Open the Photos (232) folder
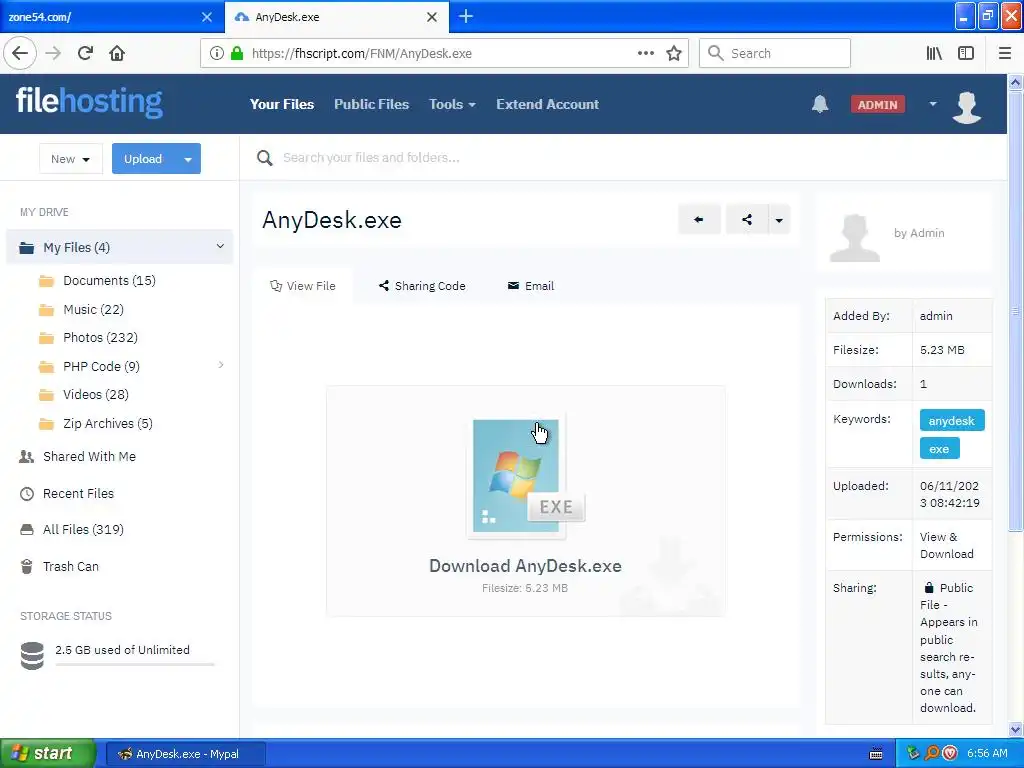 100,337
